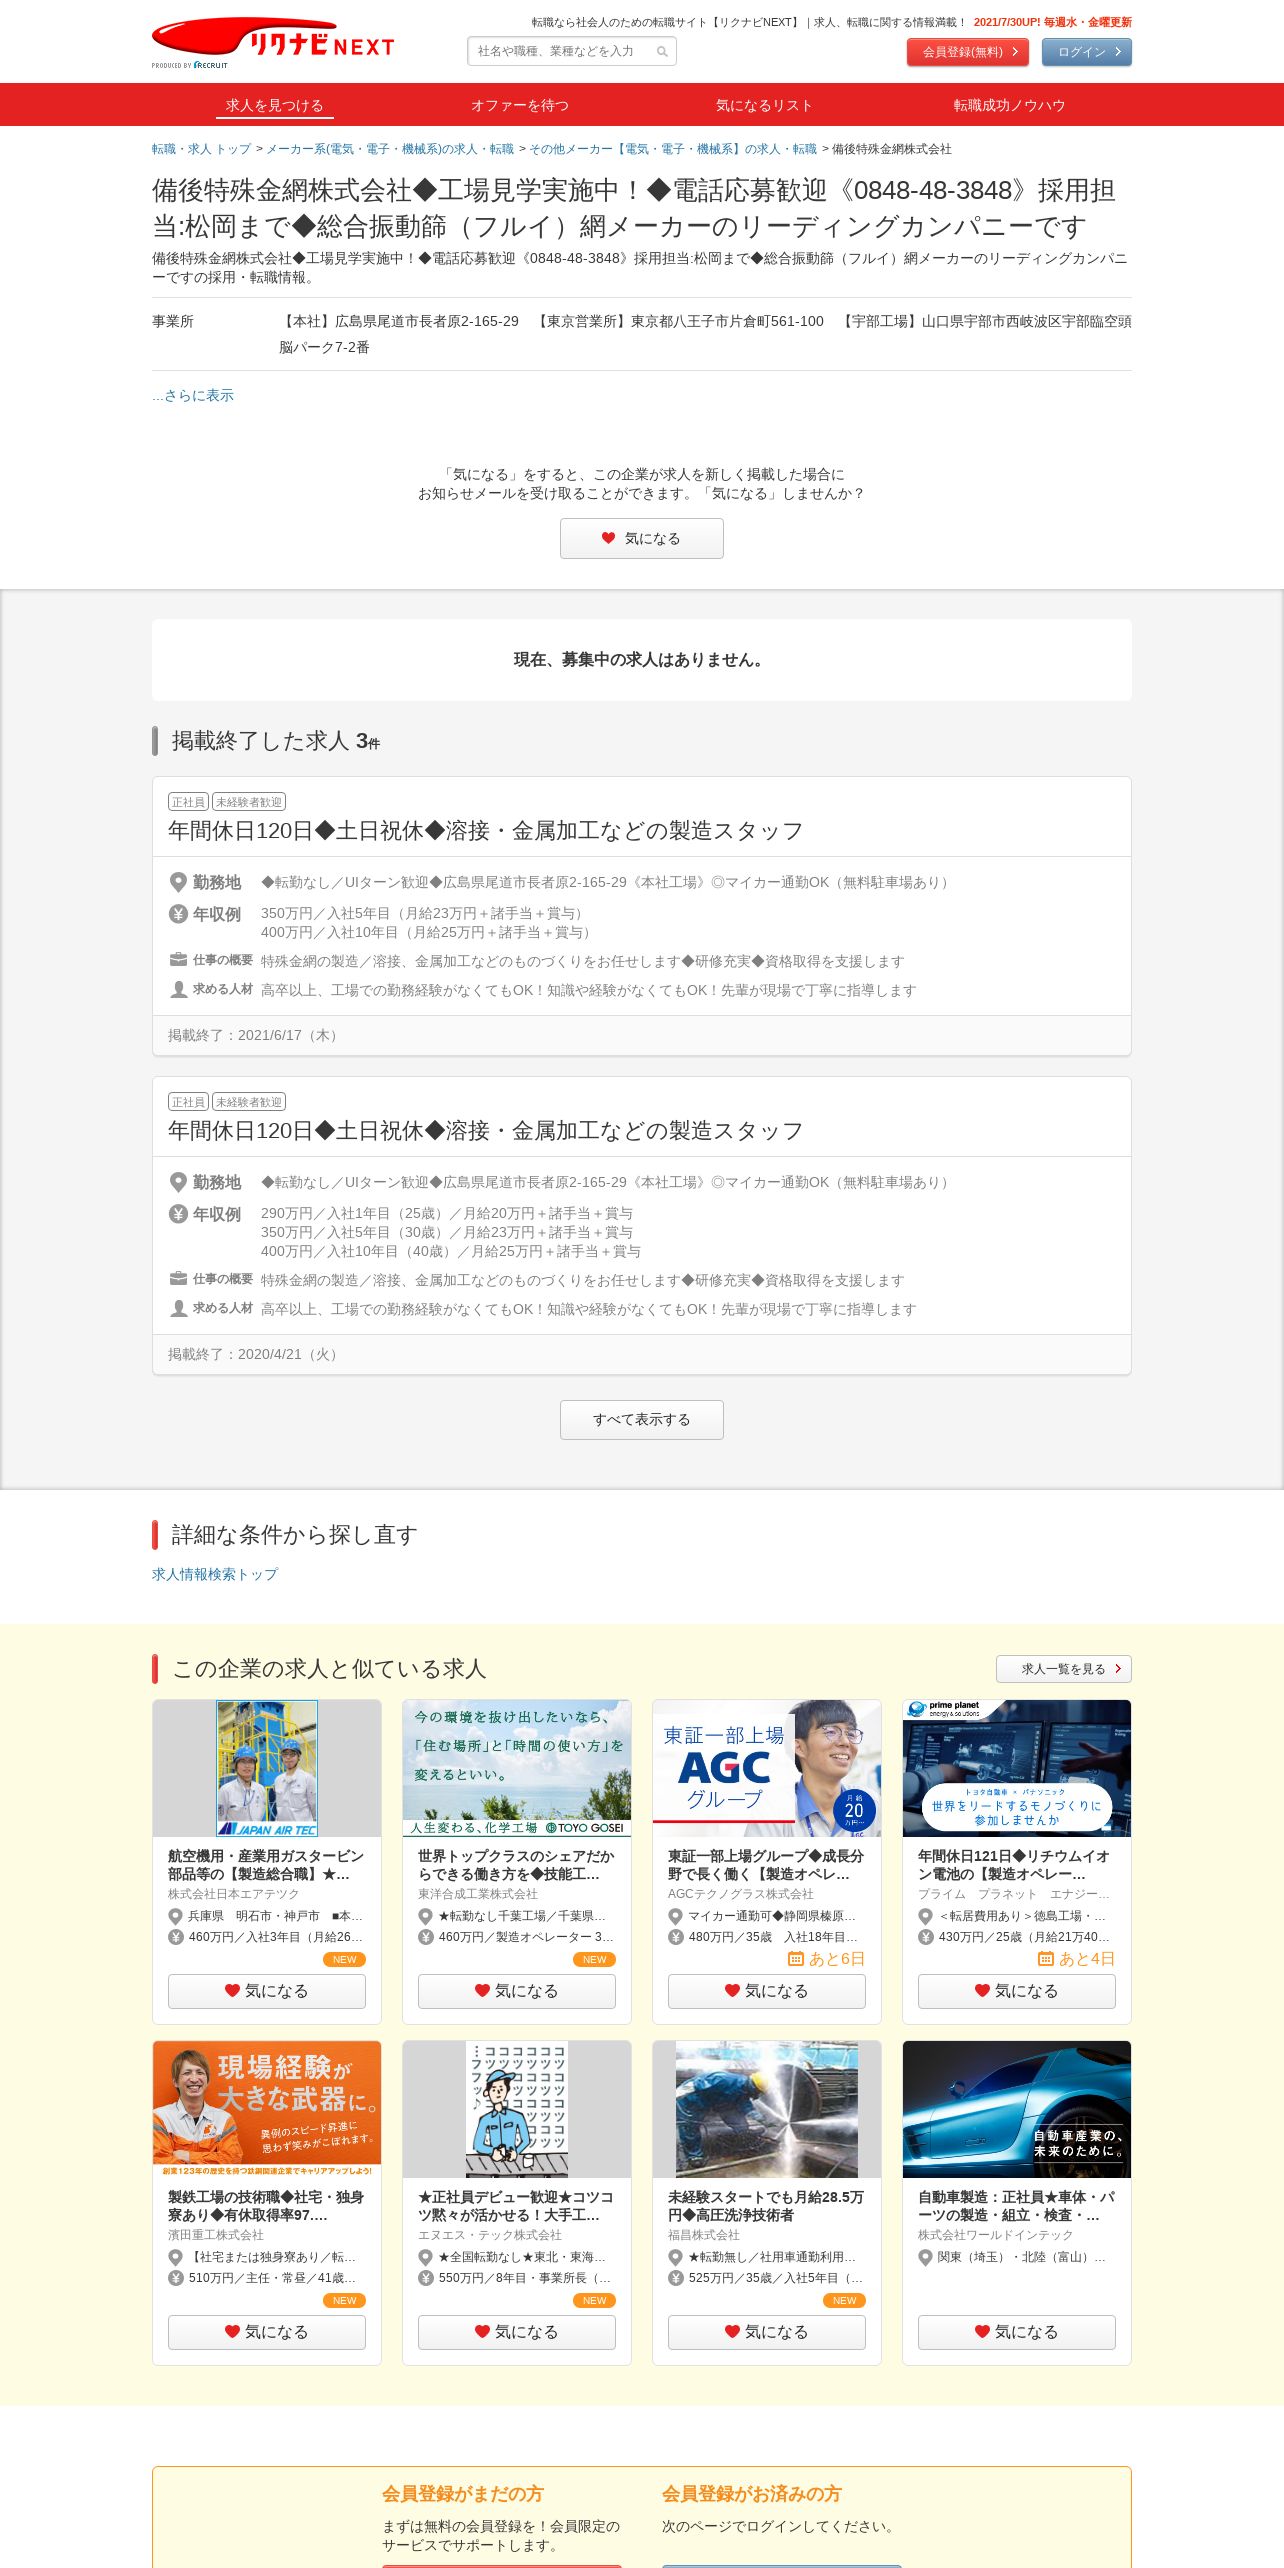This screenshot has height=2568, width=1284.
Task: Open the 転職成功ノウハウ tab
Action: (x=1009, y=105)
